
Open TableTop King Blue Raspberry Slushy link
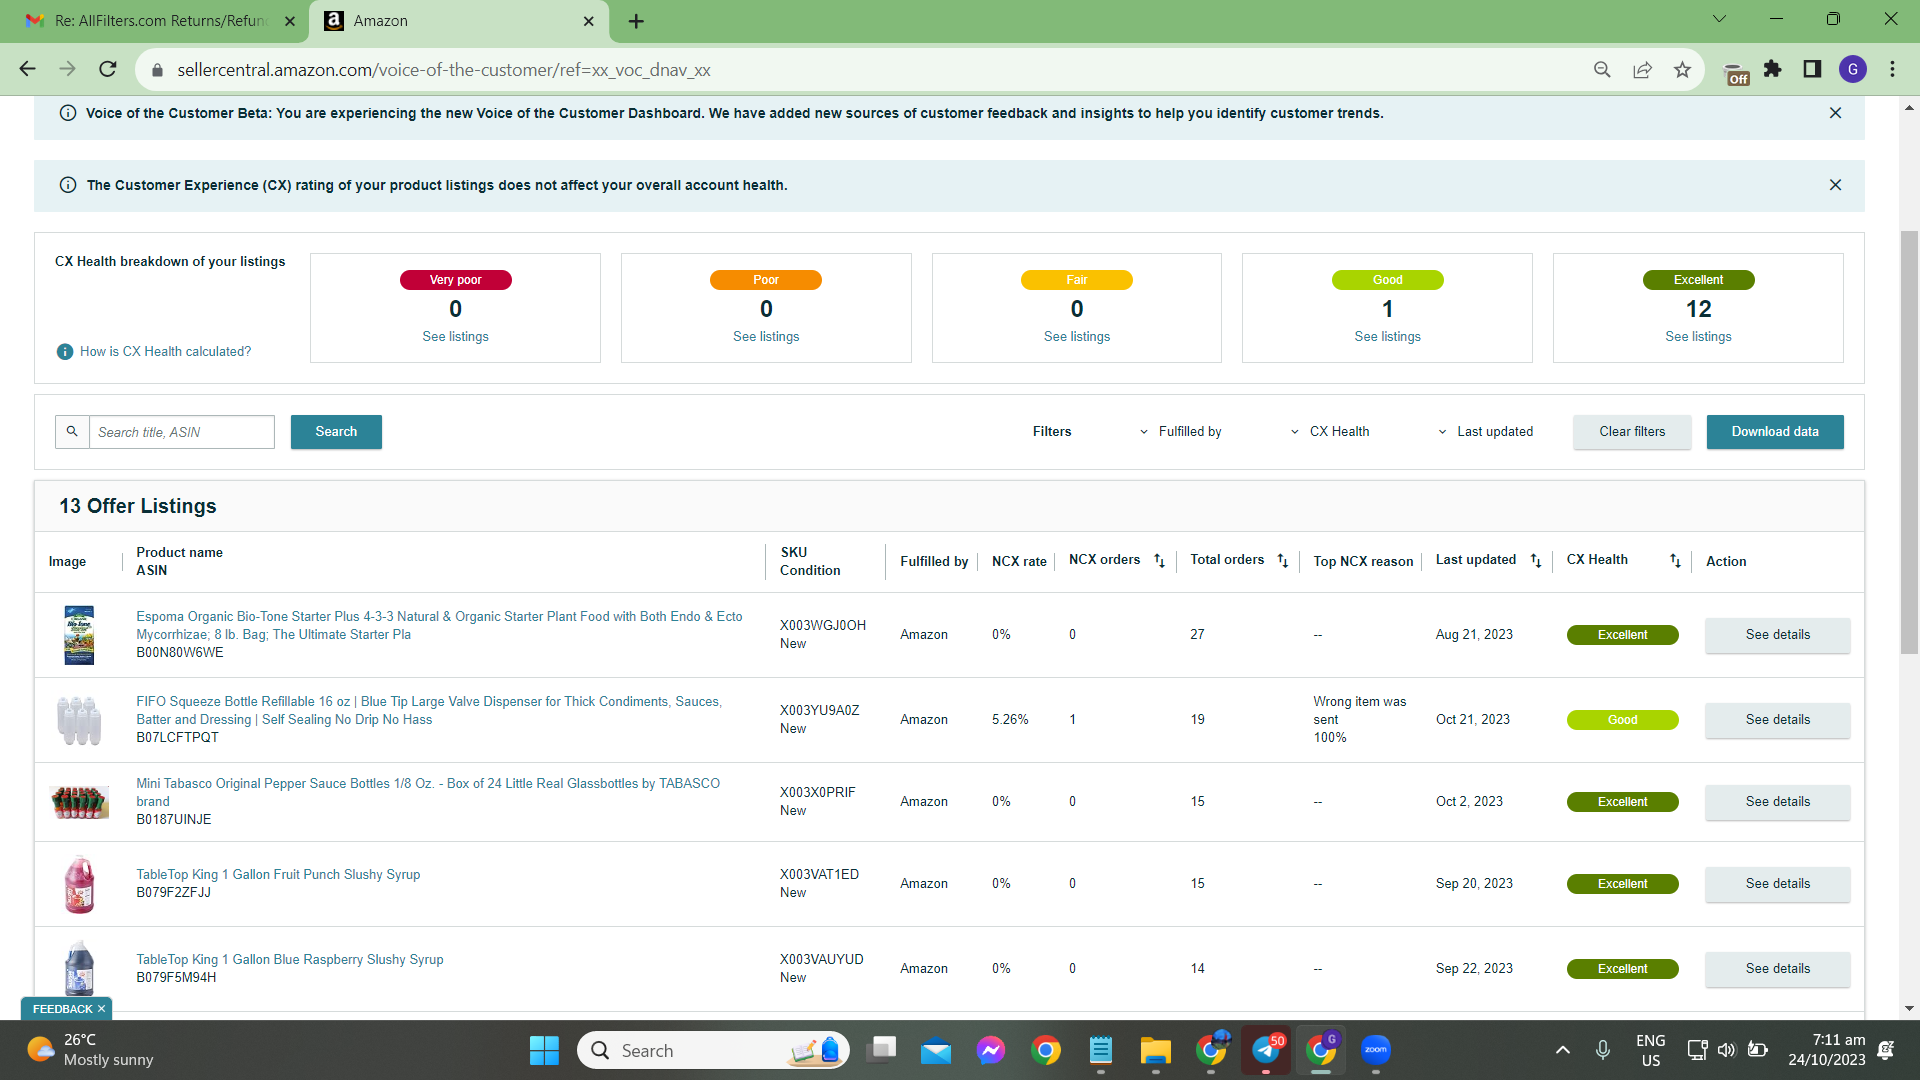290,960
